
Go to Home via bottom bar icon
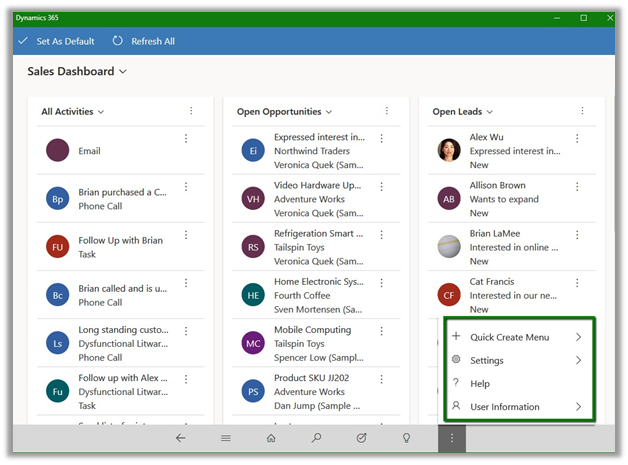(x=271, y=438)
